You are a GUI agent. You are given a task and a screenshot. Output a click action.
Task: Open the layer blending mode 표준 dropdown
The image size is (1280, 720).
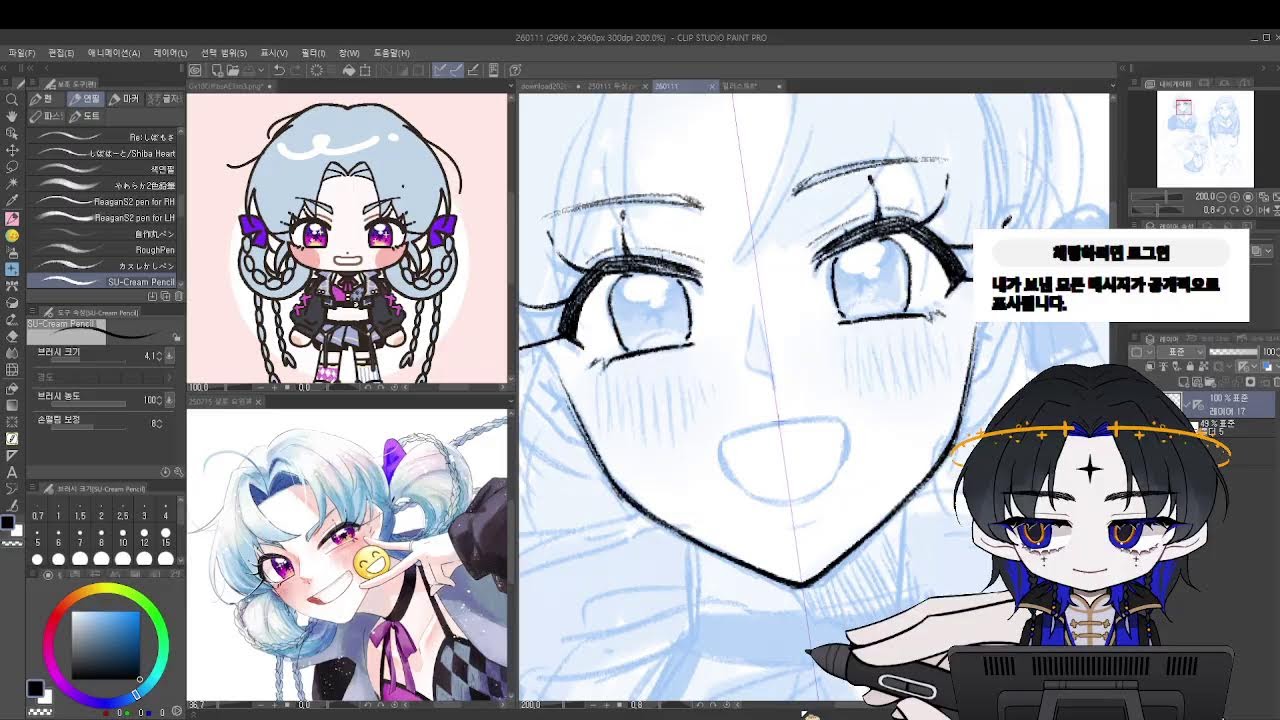(x=1182, y=352)
